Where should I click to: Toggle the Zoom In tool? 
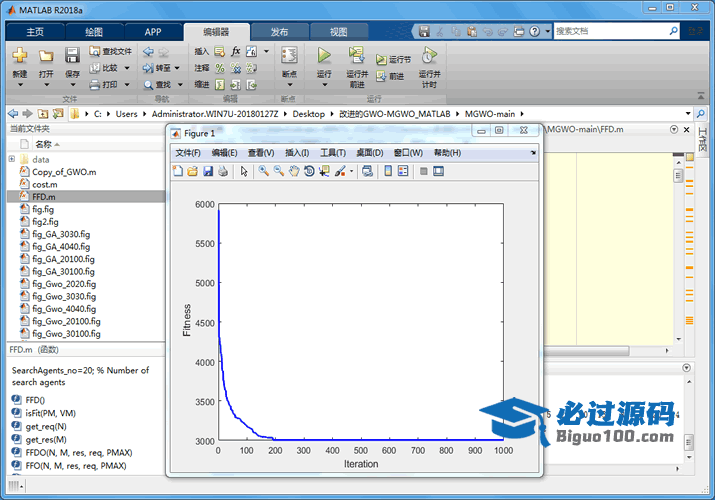point(263,171)
